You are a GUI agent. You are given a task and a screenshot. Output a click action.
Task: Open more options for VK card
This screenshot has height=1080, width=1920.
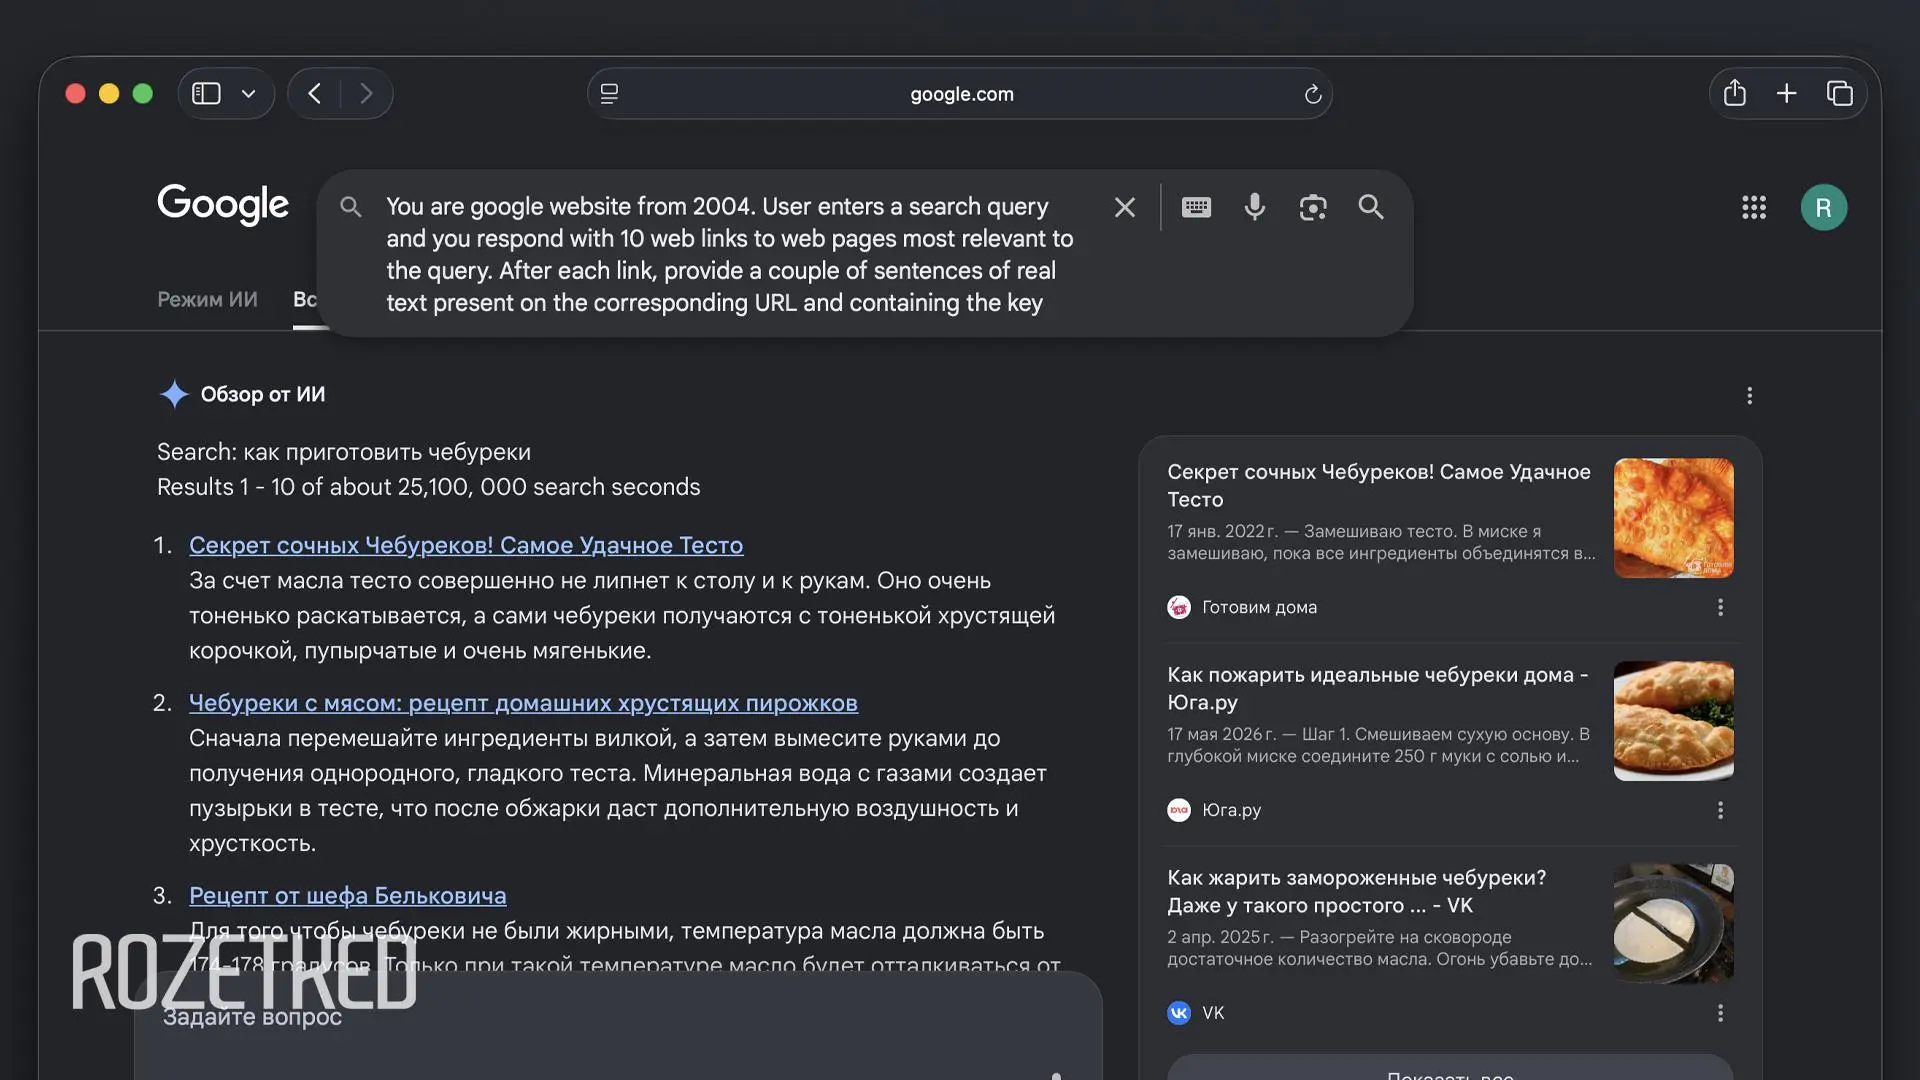1721,1013
